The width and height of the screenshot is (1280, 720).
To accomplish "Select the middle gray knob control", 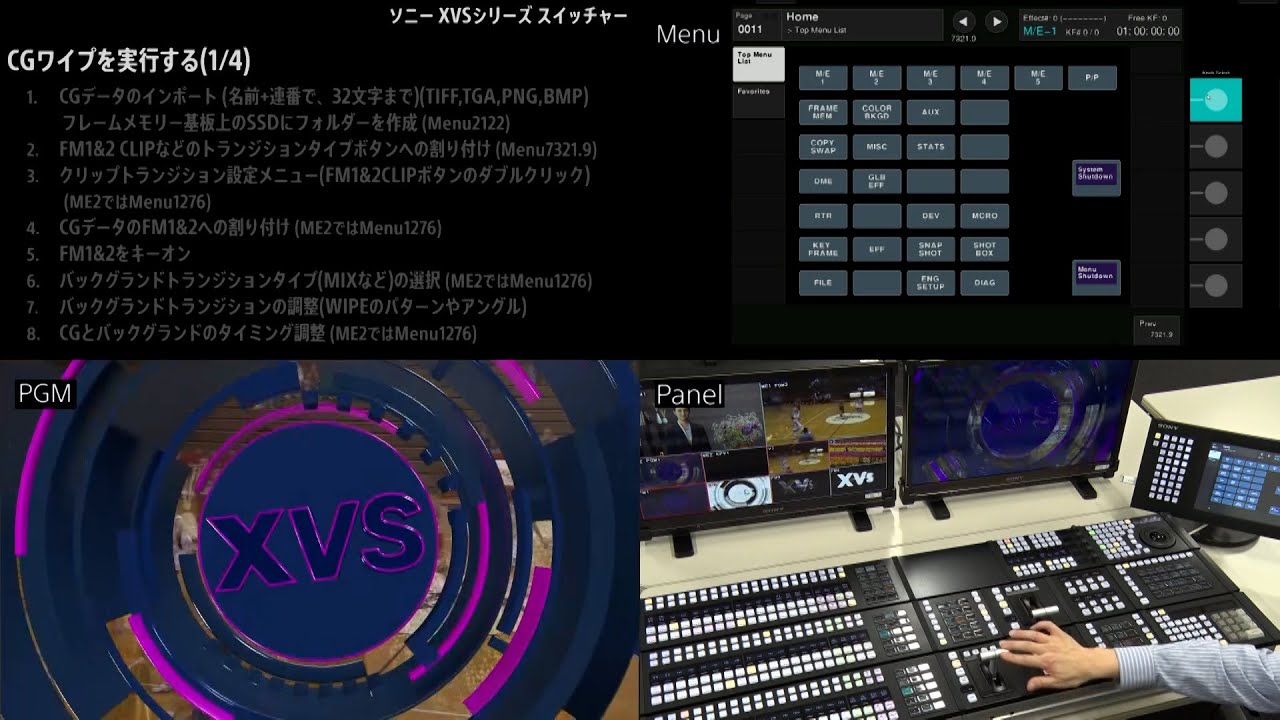I will [1215, 192].
